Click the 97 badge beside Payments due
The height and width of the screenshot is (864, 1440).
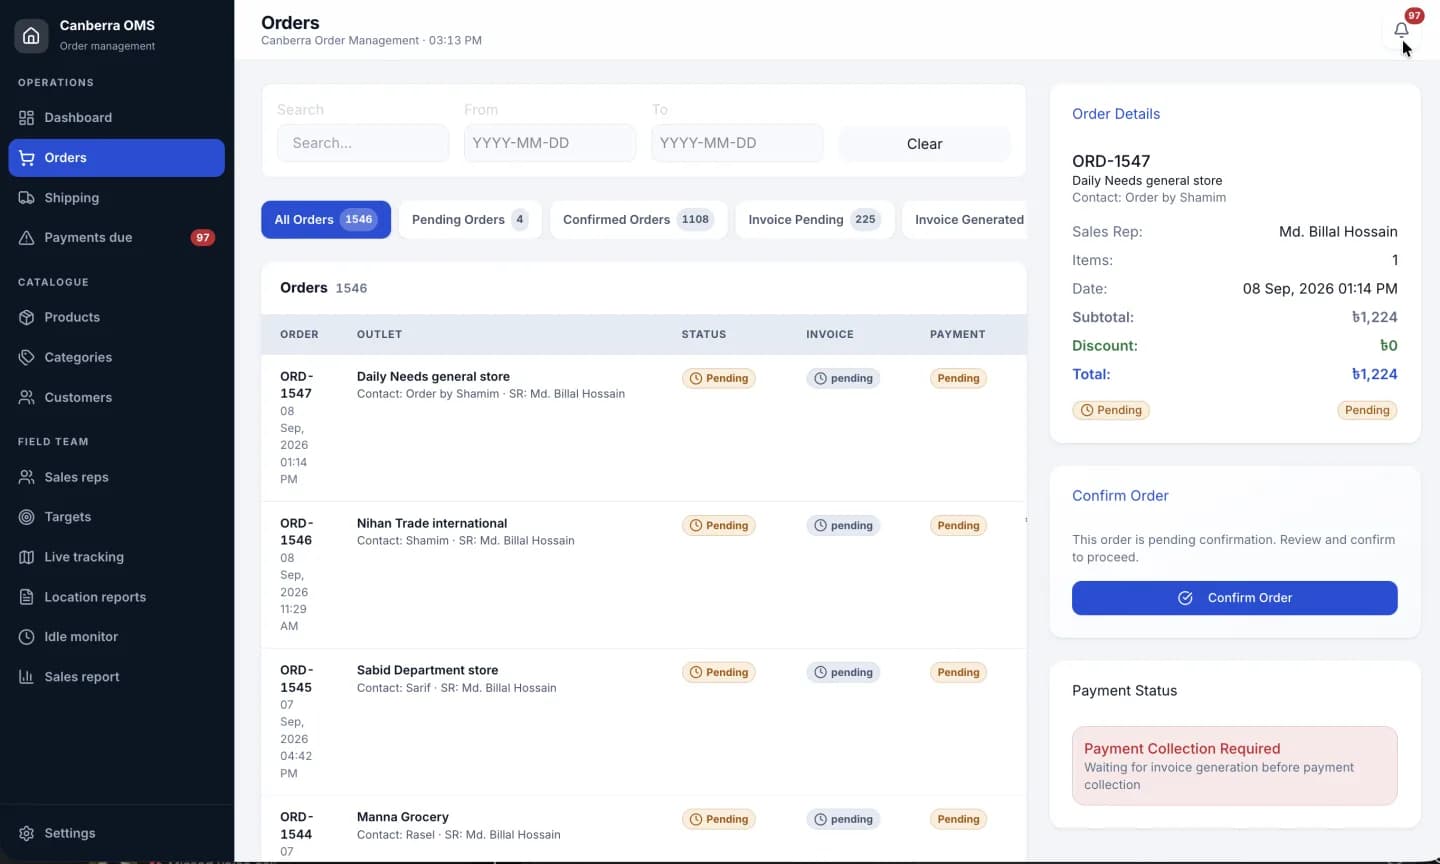pyautogui.click(x=203, y=238)
